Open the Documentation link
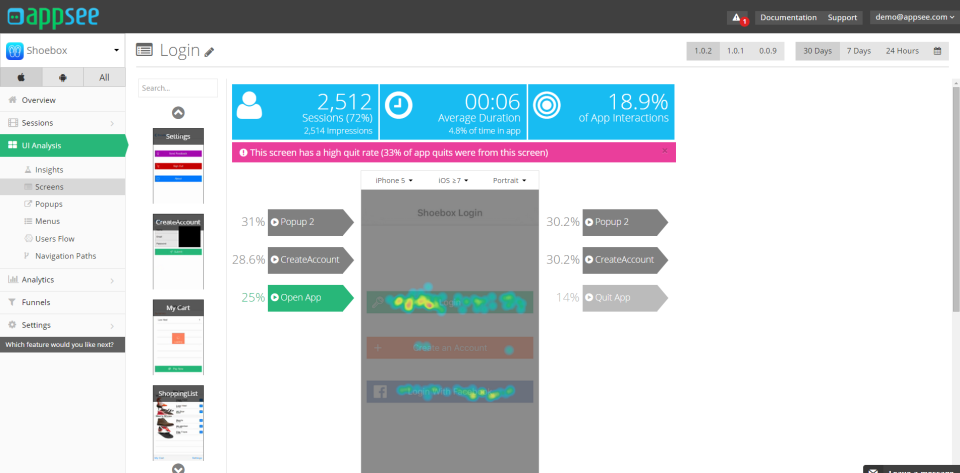Screen dimensions: 960x473 (x=789, y=18)
